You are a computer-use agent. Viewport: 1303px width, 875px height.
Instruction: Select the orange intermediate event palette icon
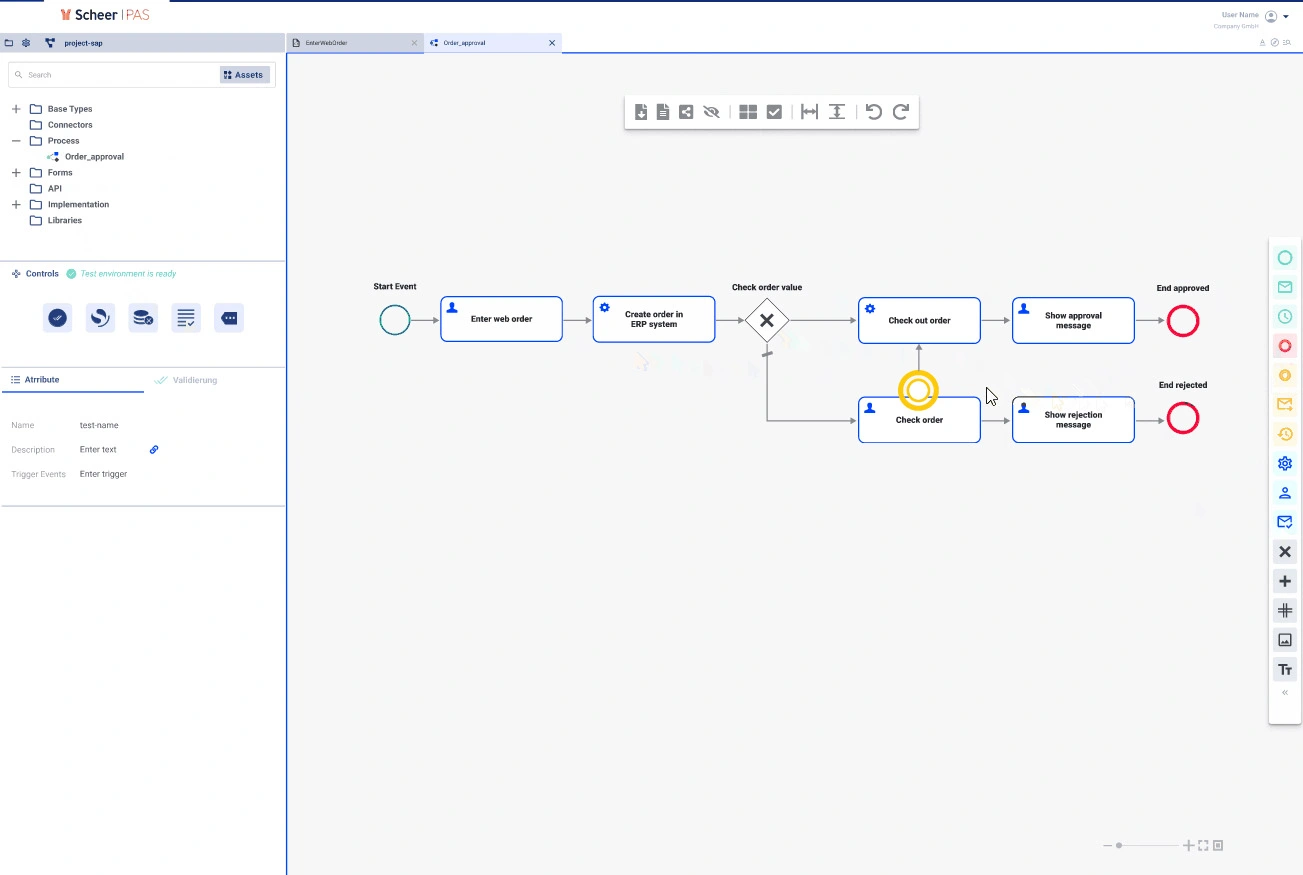pyautogui.click(x=1285, y=375)
